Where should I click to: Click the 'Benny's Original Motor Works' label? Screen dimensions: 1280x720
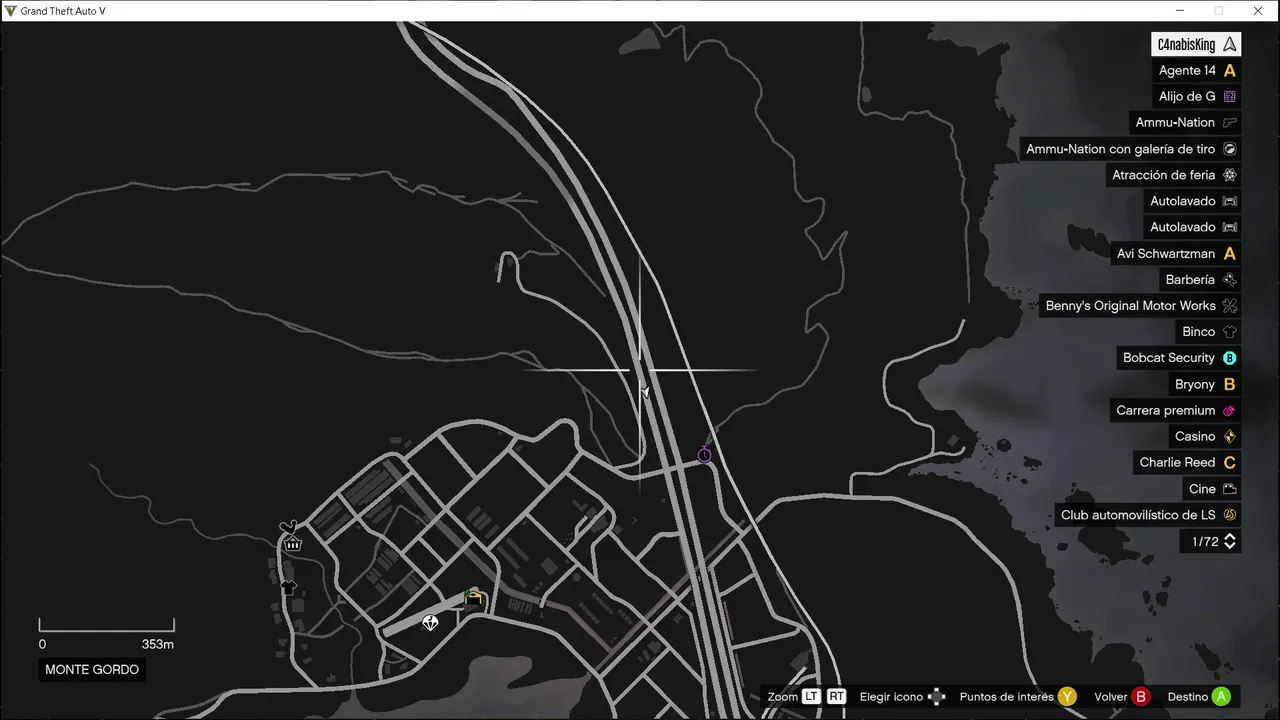[x=1130, y=306]
